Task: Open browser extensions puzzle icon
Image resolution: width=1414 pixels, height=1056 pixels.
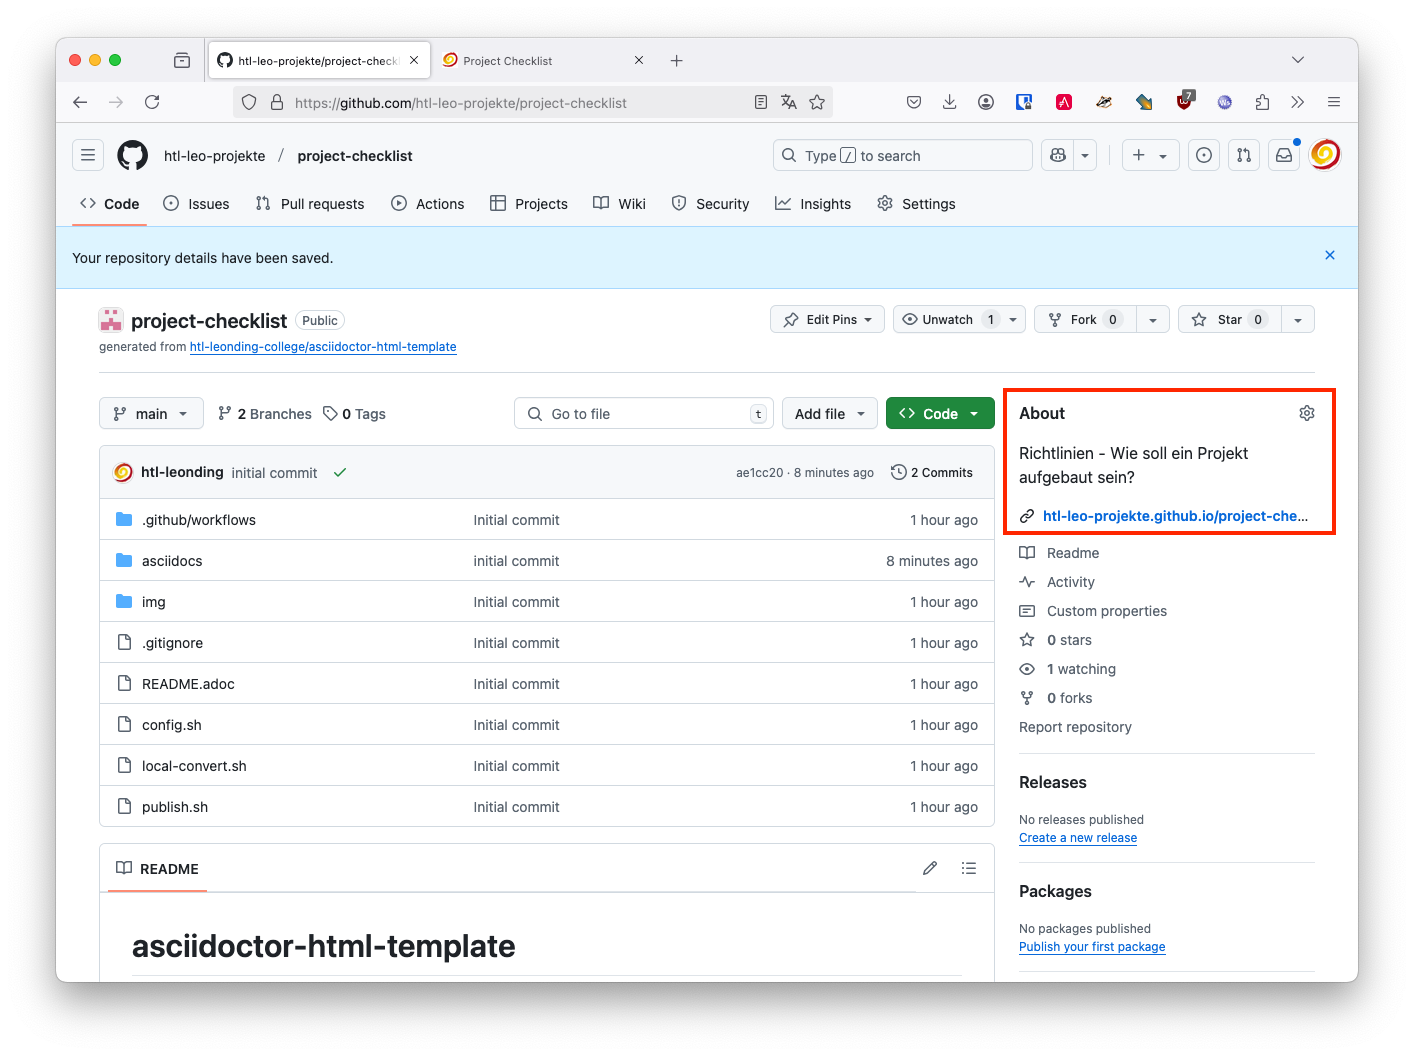Action: click(x=1262, y=102)
